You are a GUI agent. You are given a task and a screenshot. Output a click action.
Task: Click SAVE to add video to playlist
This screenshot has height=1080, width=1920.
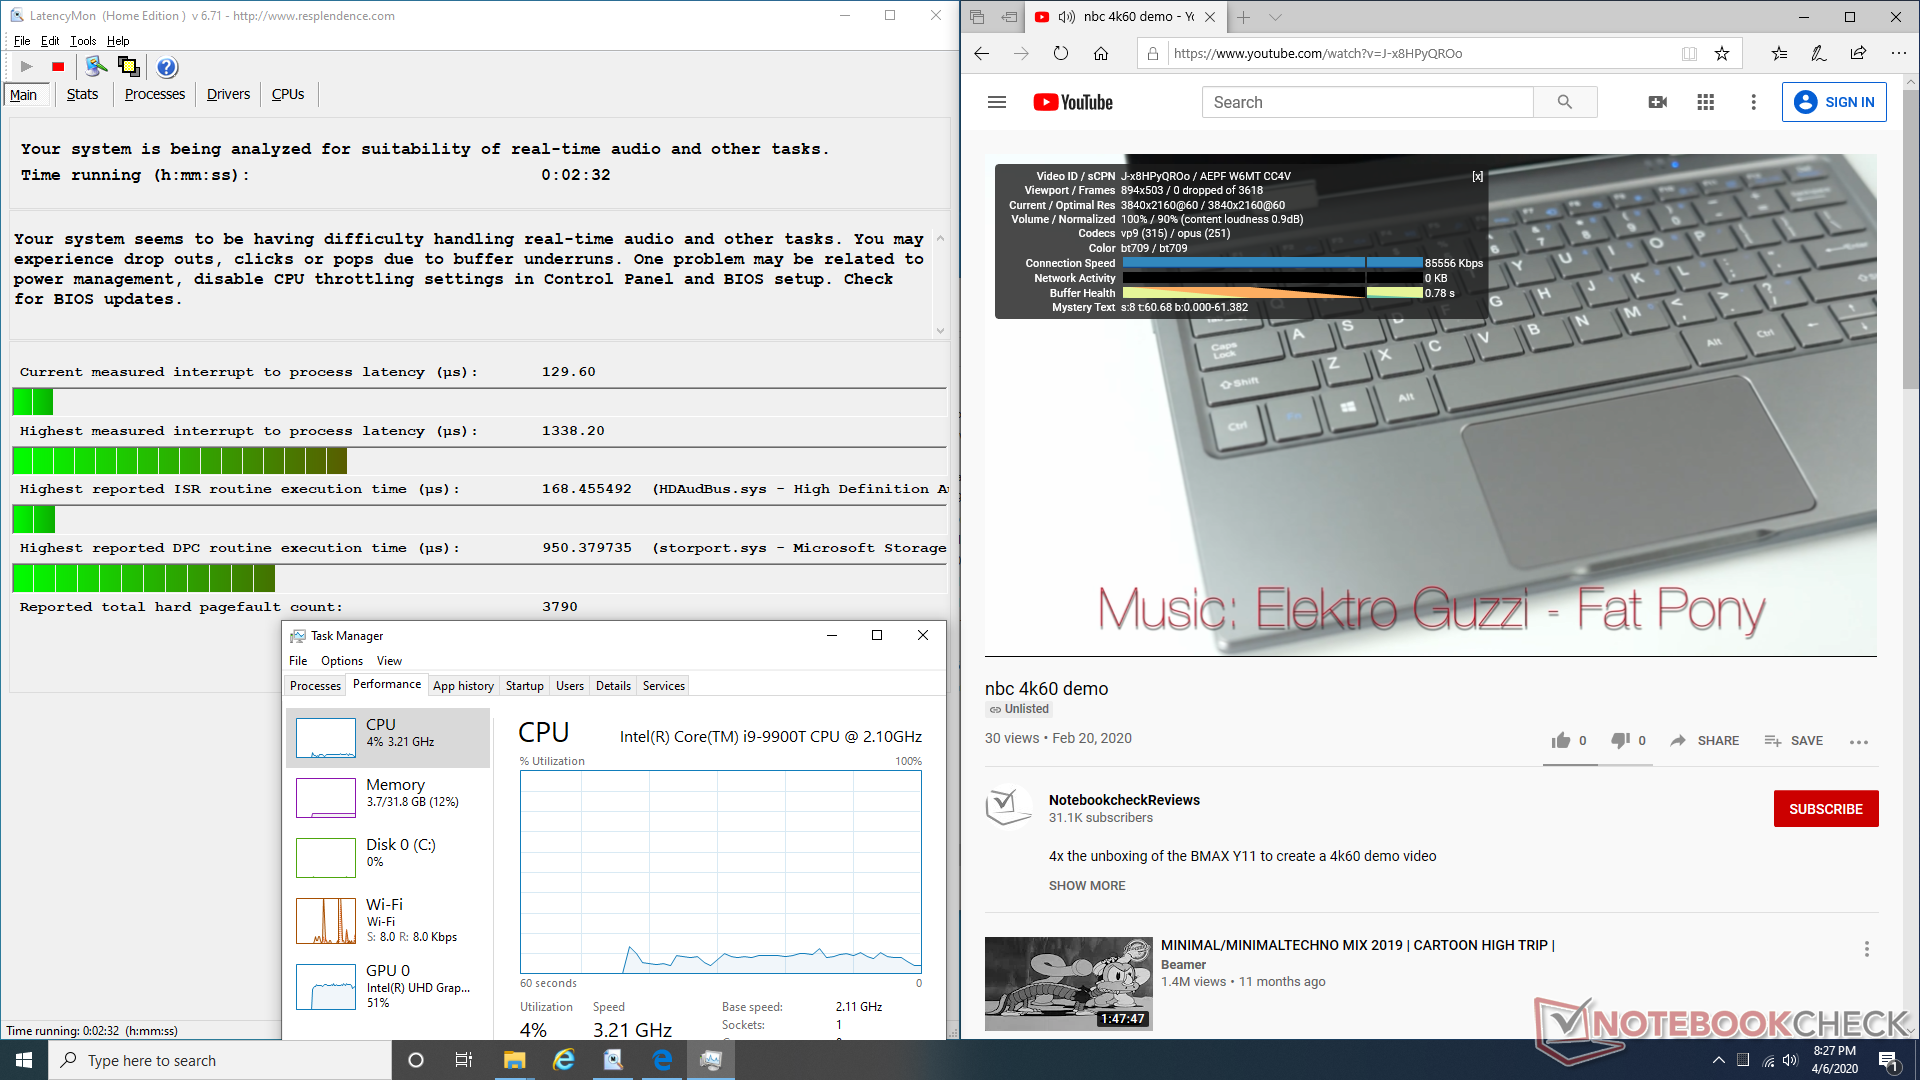[1794, 741]
